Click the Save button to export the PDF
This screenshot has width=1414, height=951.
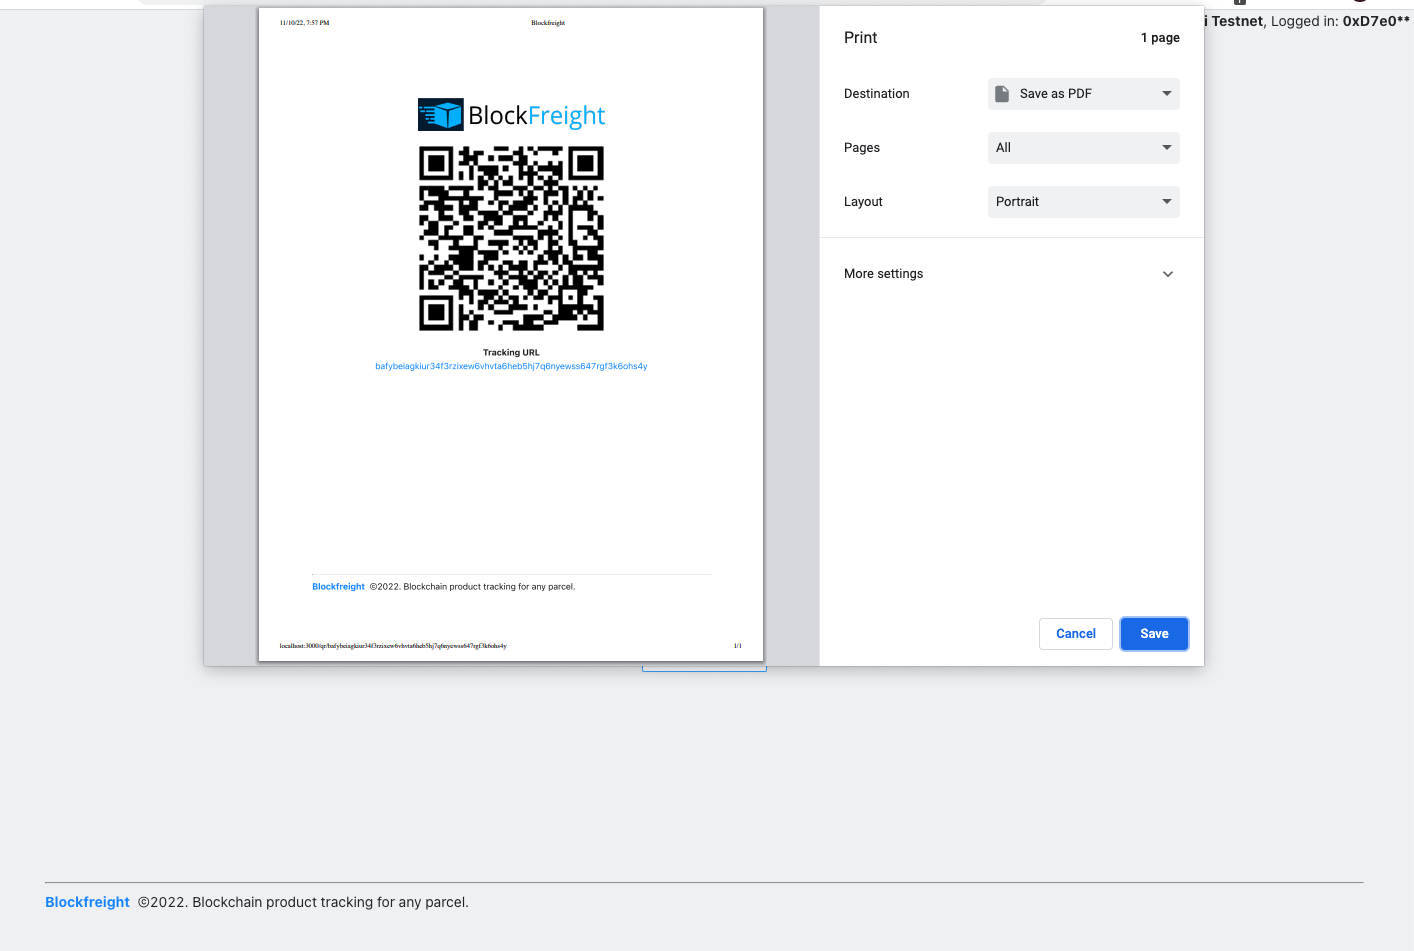[x=1154, y=633]
